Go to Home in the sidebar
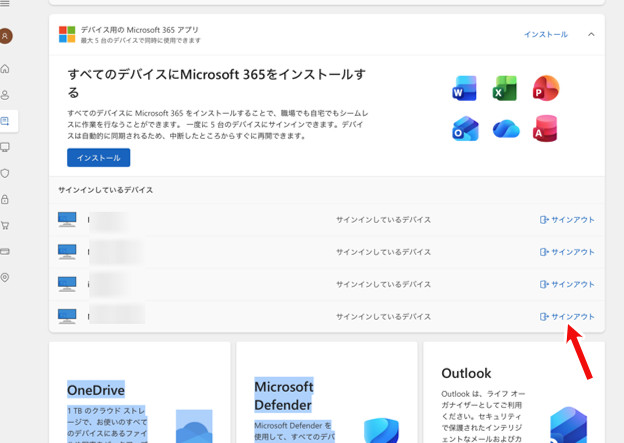Image resolution: width=624 pixels, height=443 pixels. (x=5, y=68)
